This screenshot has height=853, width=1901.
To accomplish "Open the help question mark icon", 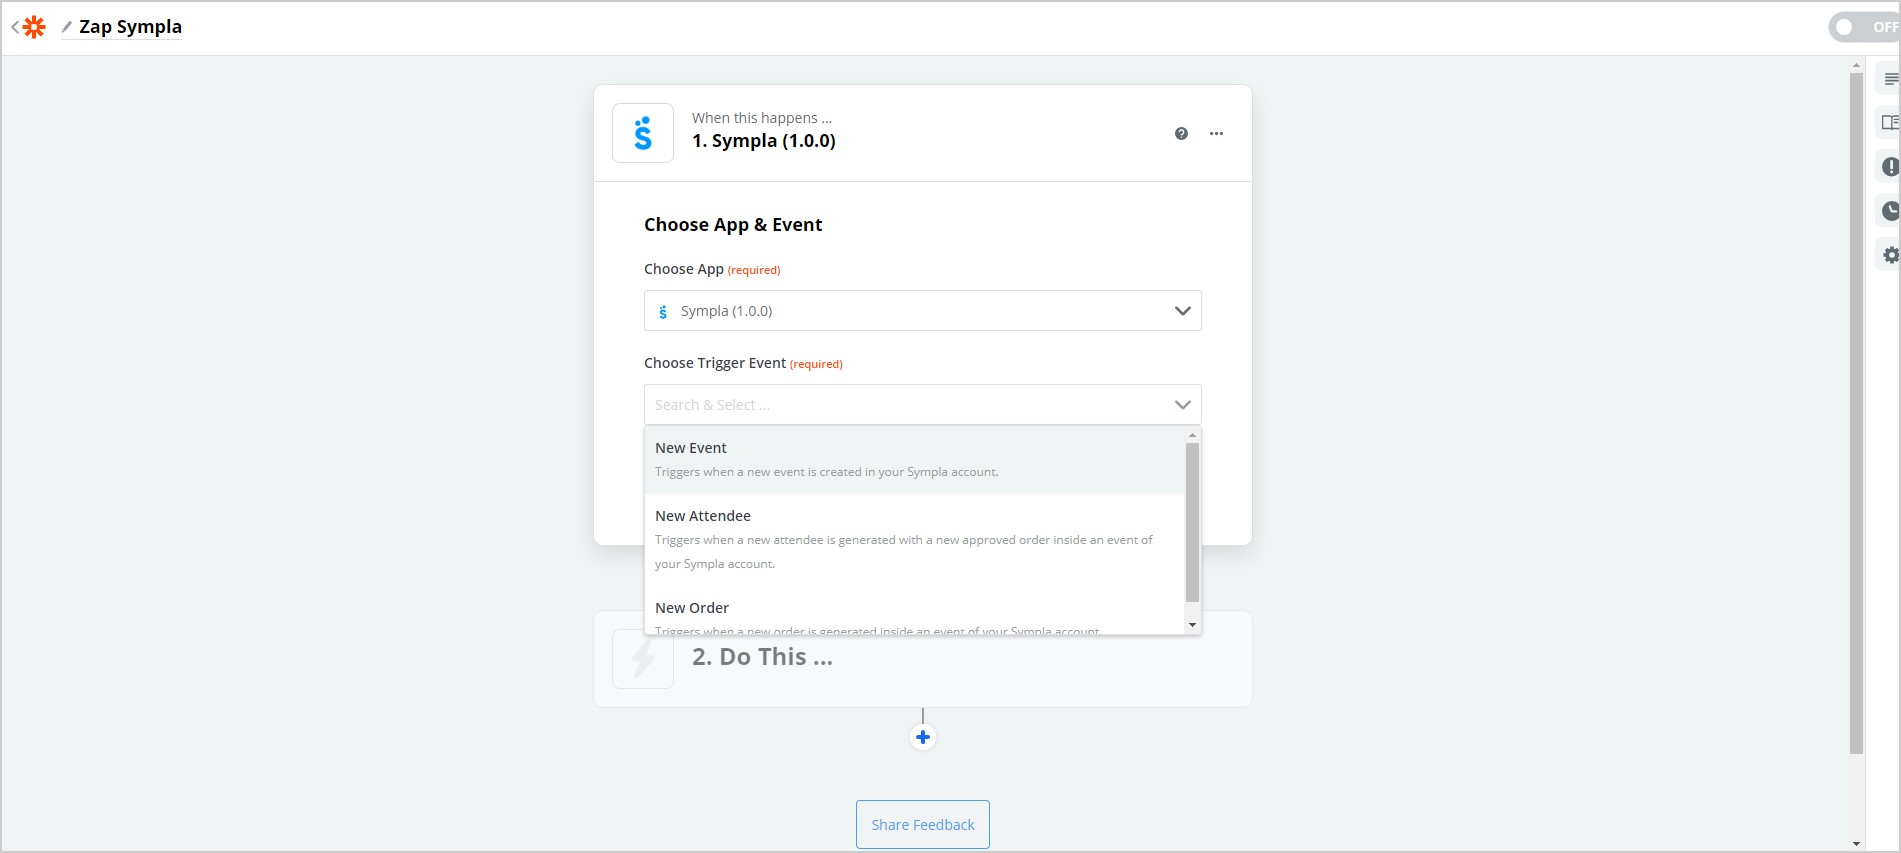I will 1181,133.
